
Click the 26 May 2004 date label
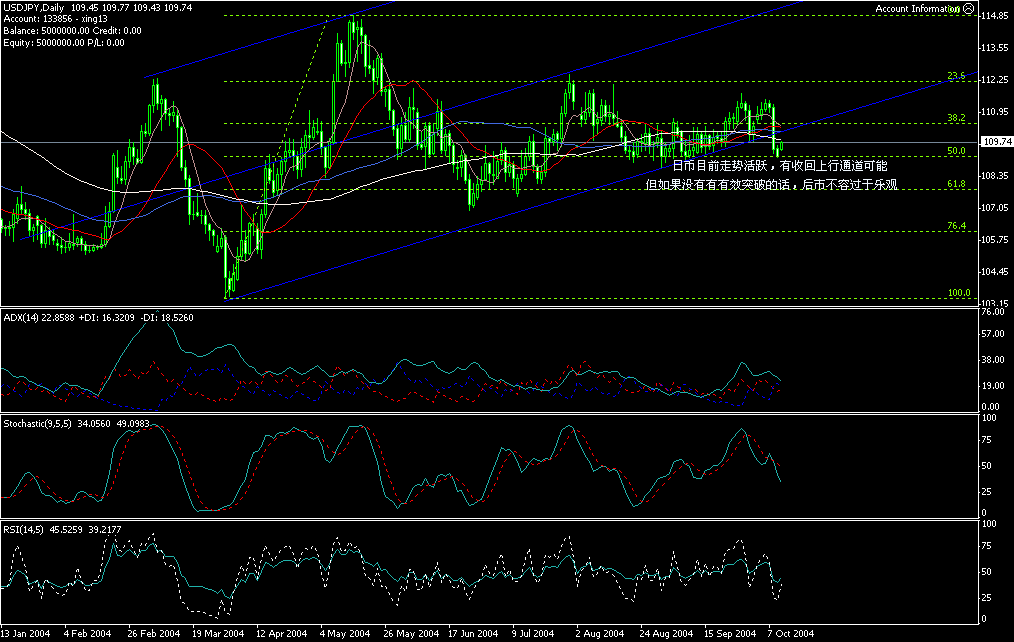click(411, 634)
